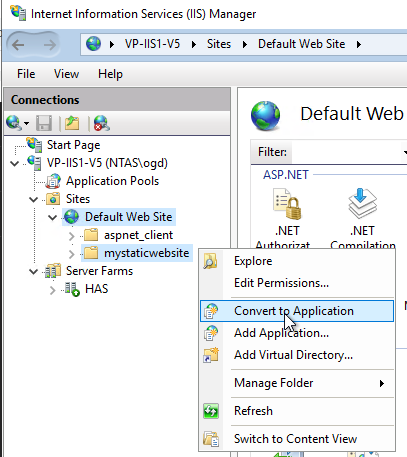Choose Add Application from context menu

(x=297, y=333)
